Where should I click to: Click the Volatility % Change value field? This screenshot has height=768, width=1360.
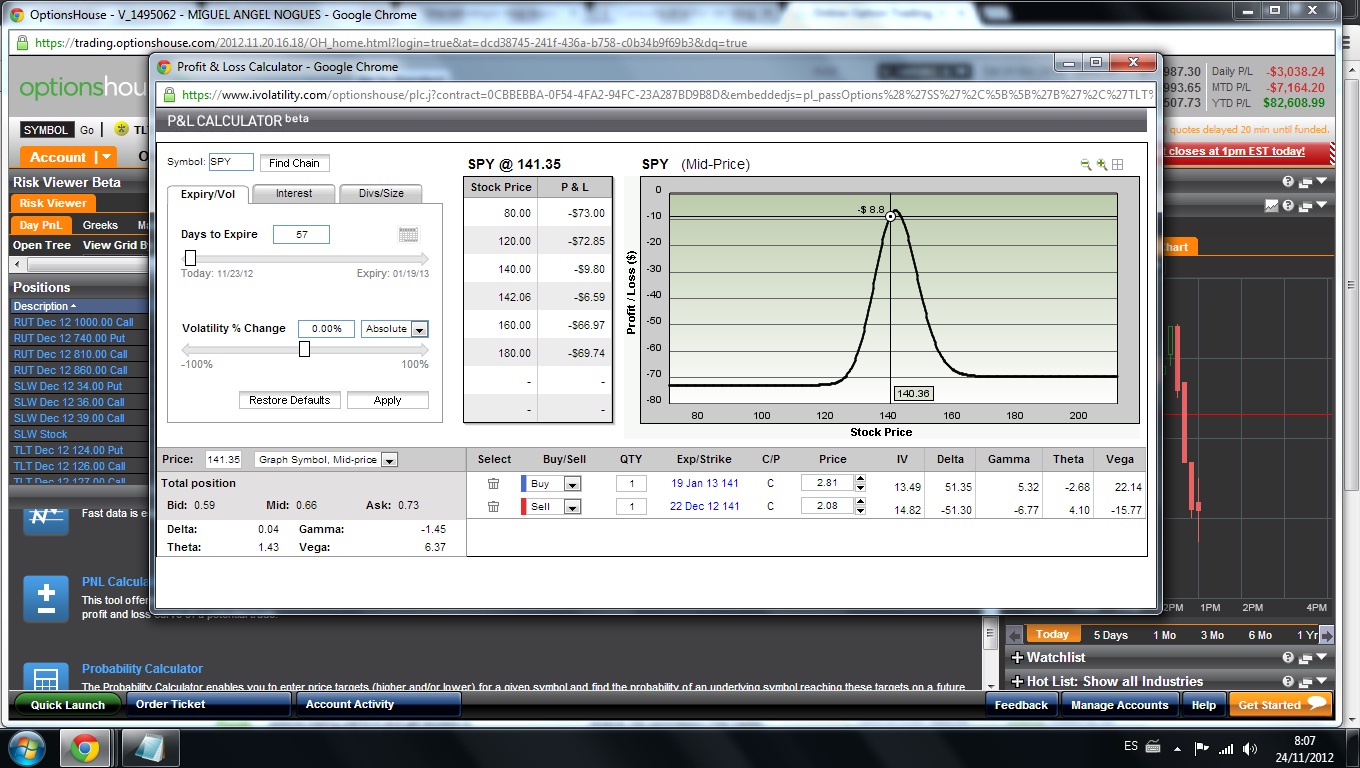pyautogui.click(x=326, y=329)
